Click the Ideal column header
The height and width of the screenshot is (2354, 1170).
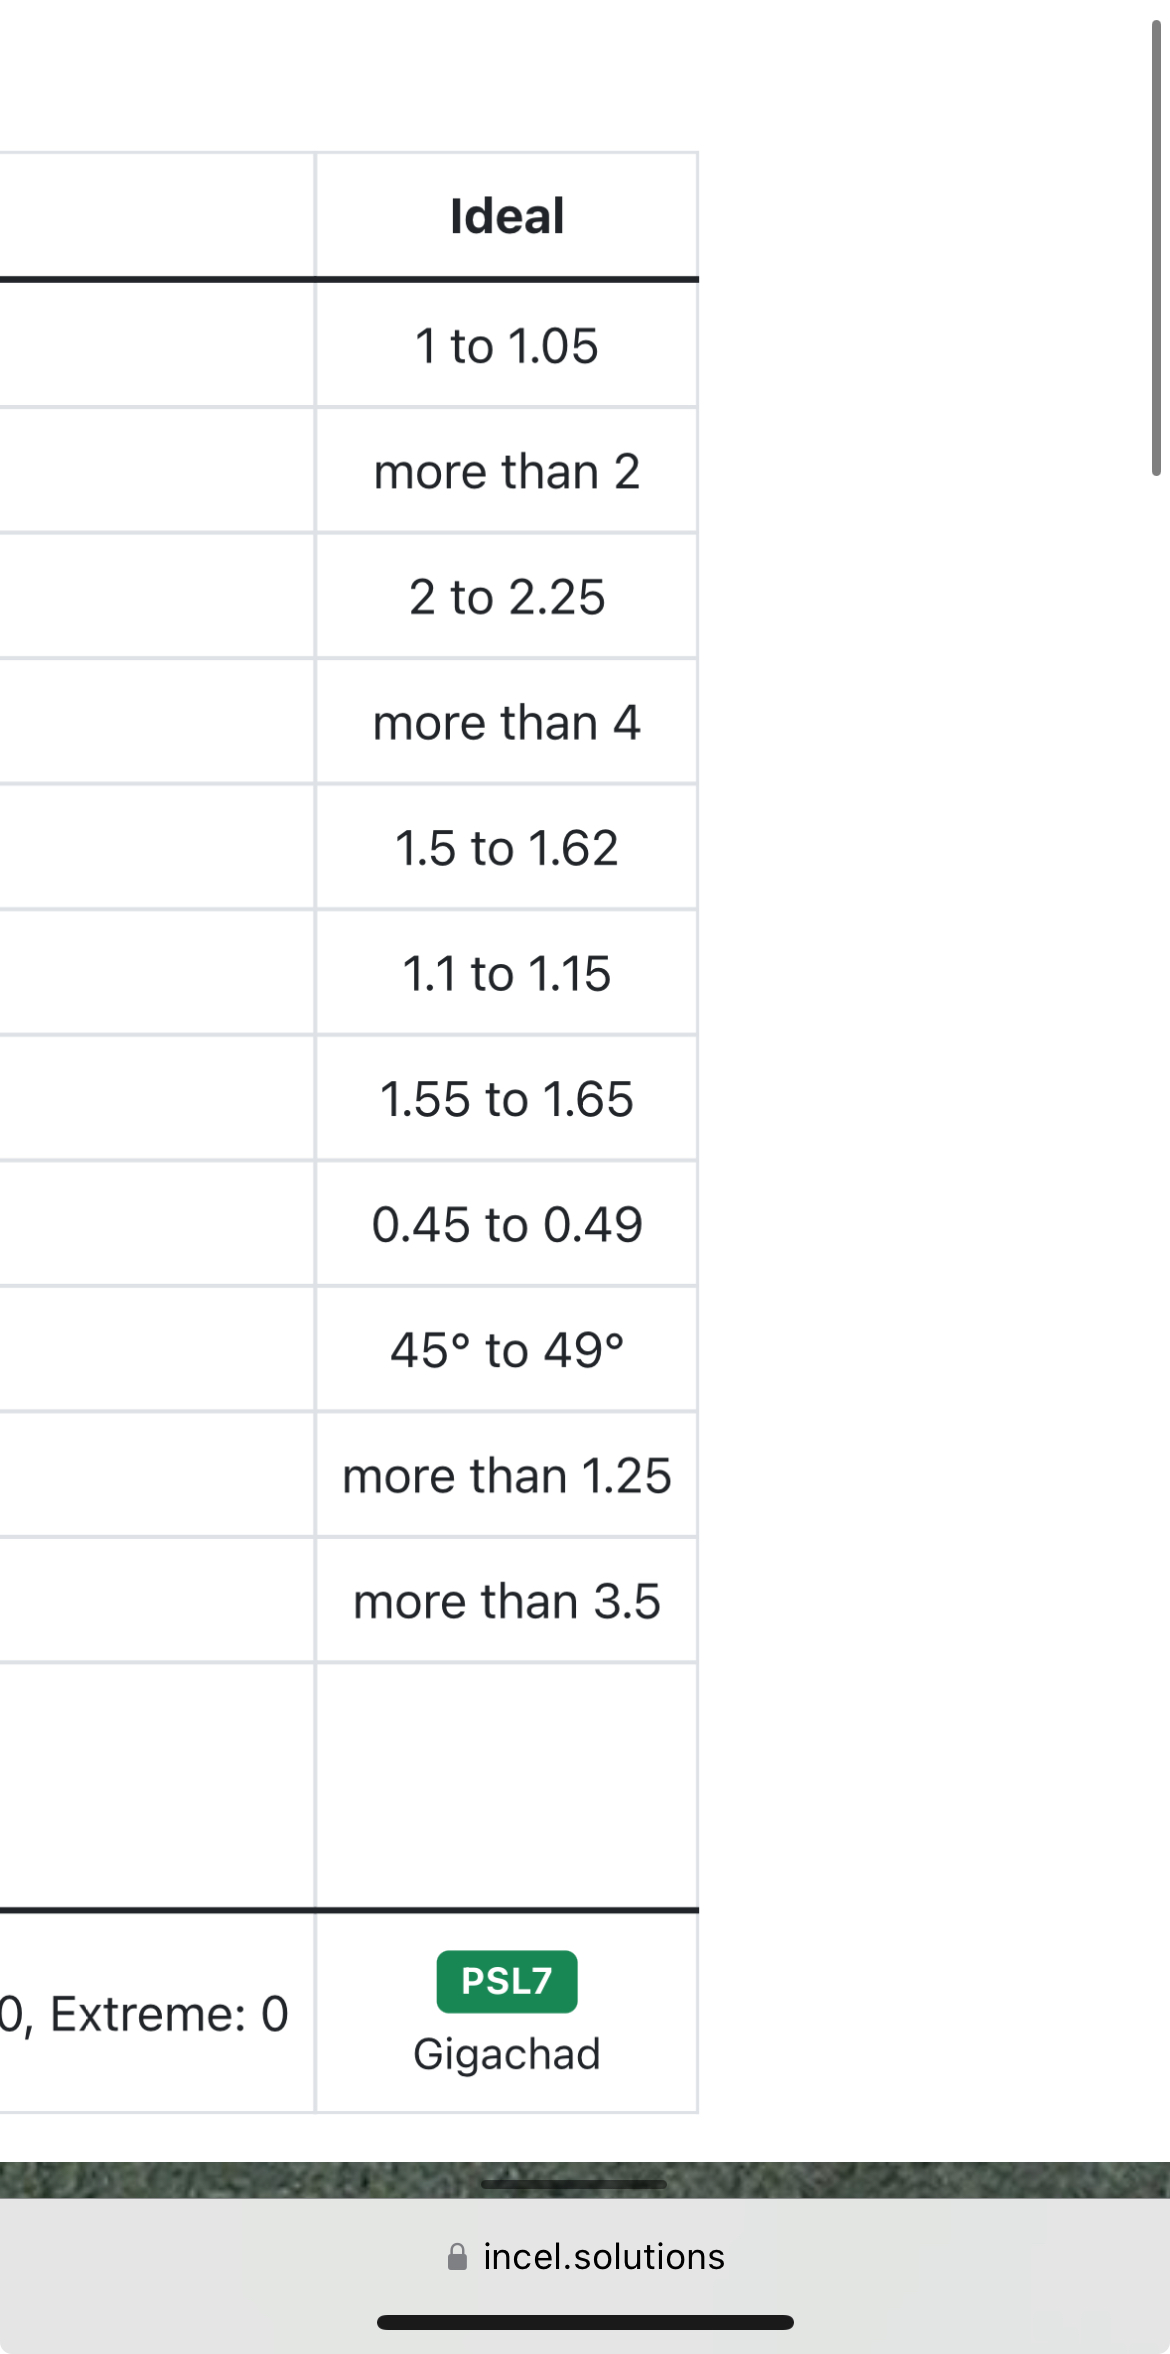pos(507,216)
